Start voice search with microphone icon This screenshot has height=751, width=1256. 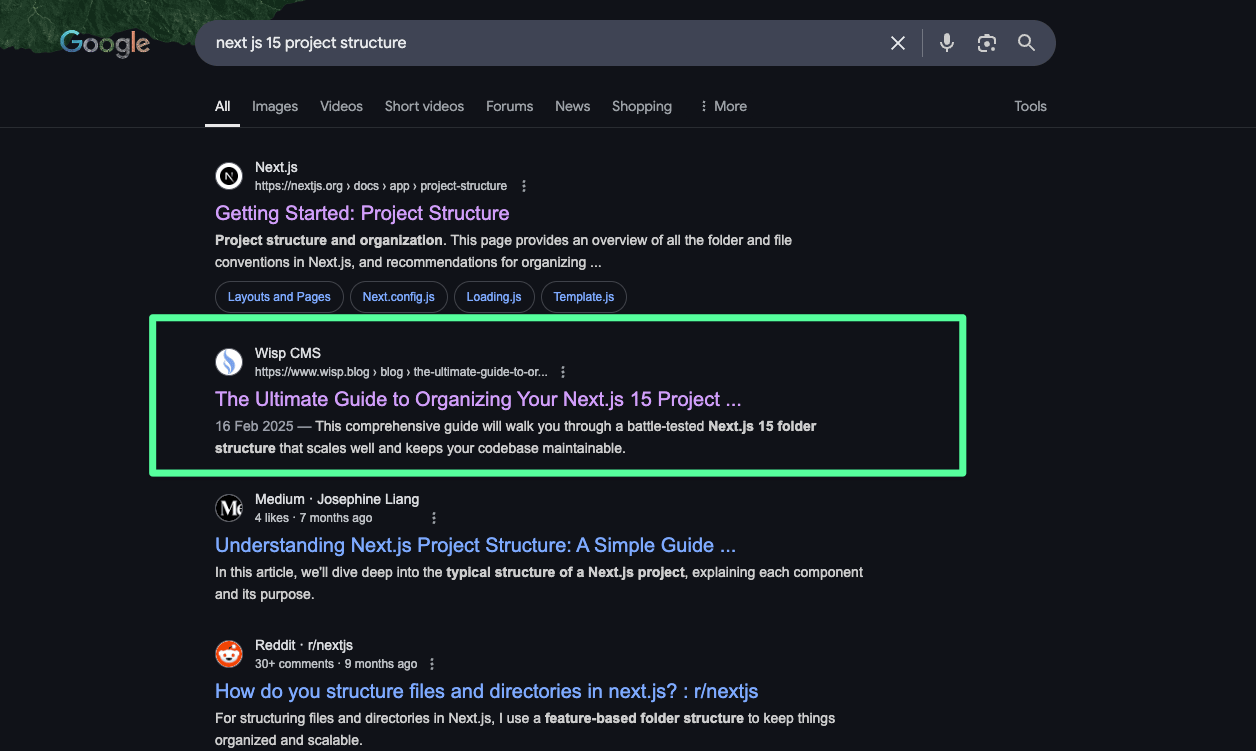point(947,43)
